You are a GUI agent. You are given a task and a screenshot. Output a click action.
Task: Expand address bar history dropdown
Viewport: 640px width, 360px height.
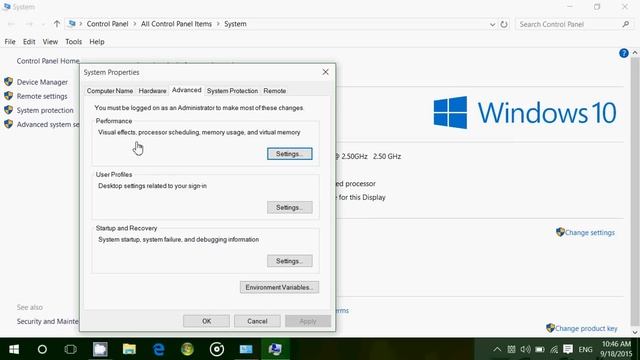click(492, 24)
